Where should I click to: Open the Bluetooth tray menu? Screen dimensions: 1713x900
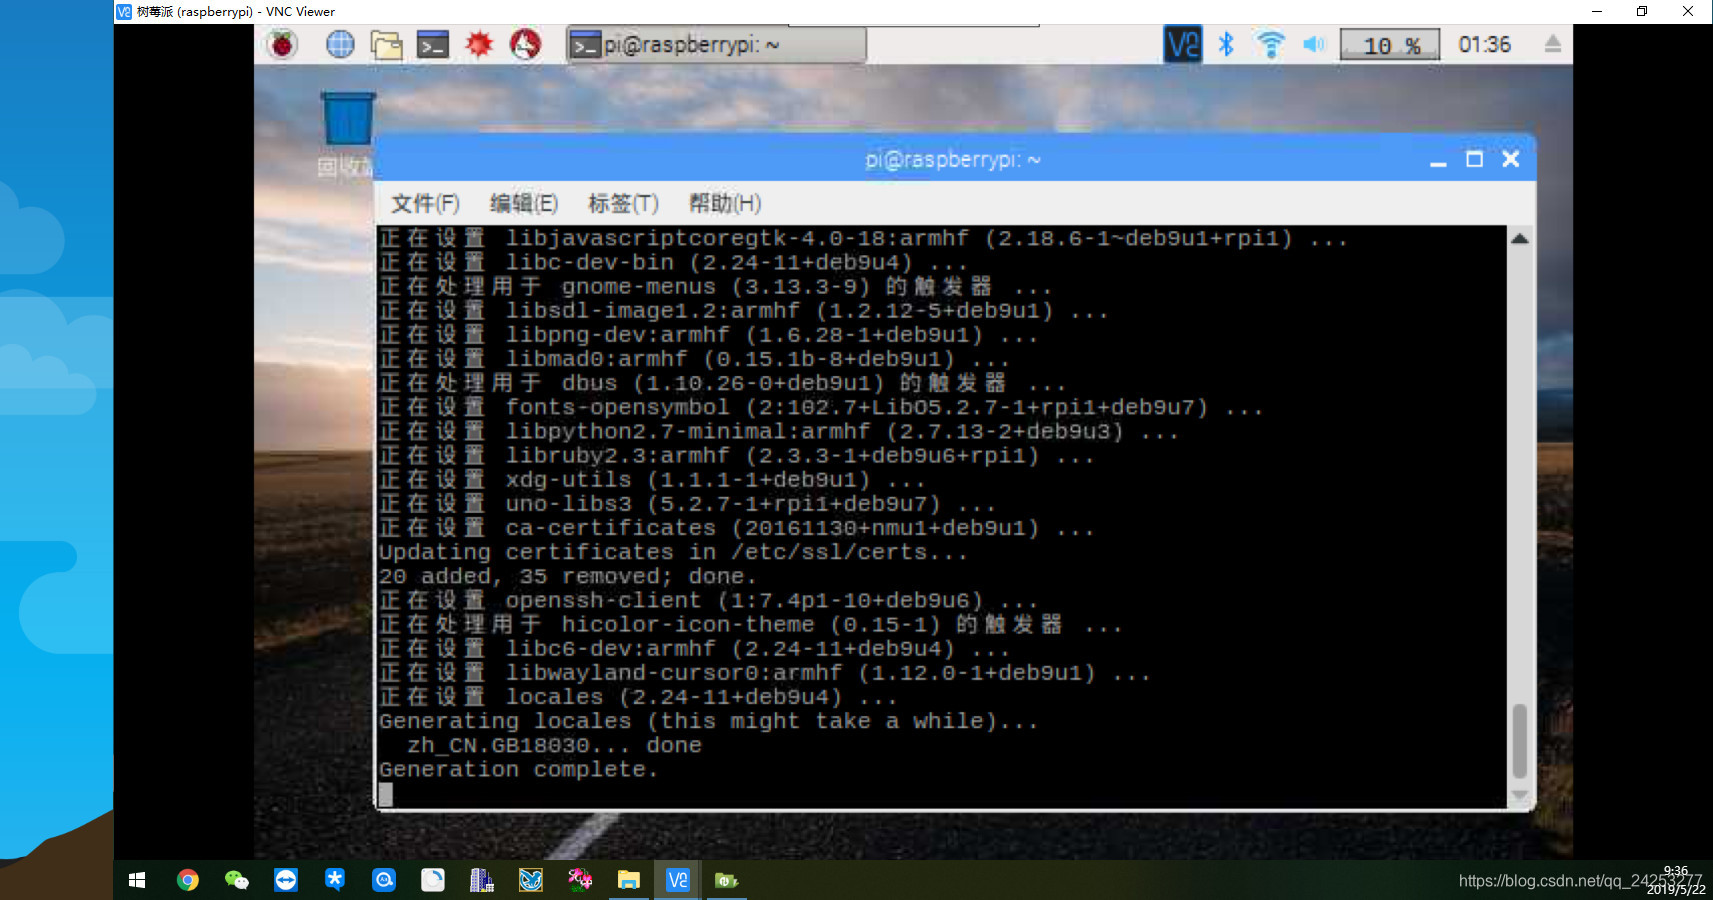coord(1226,44)
